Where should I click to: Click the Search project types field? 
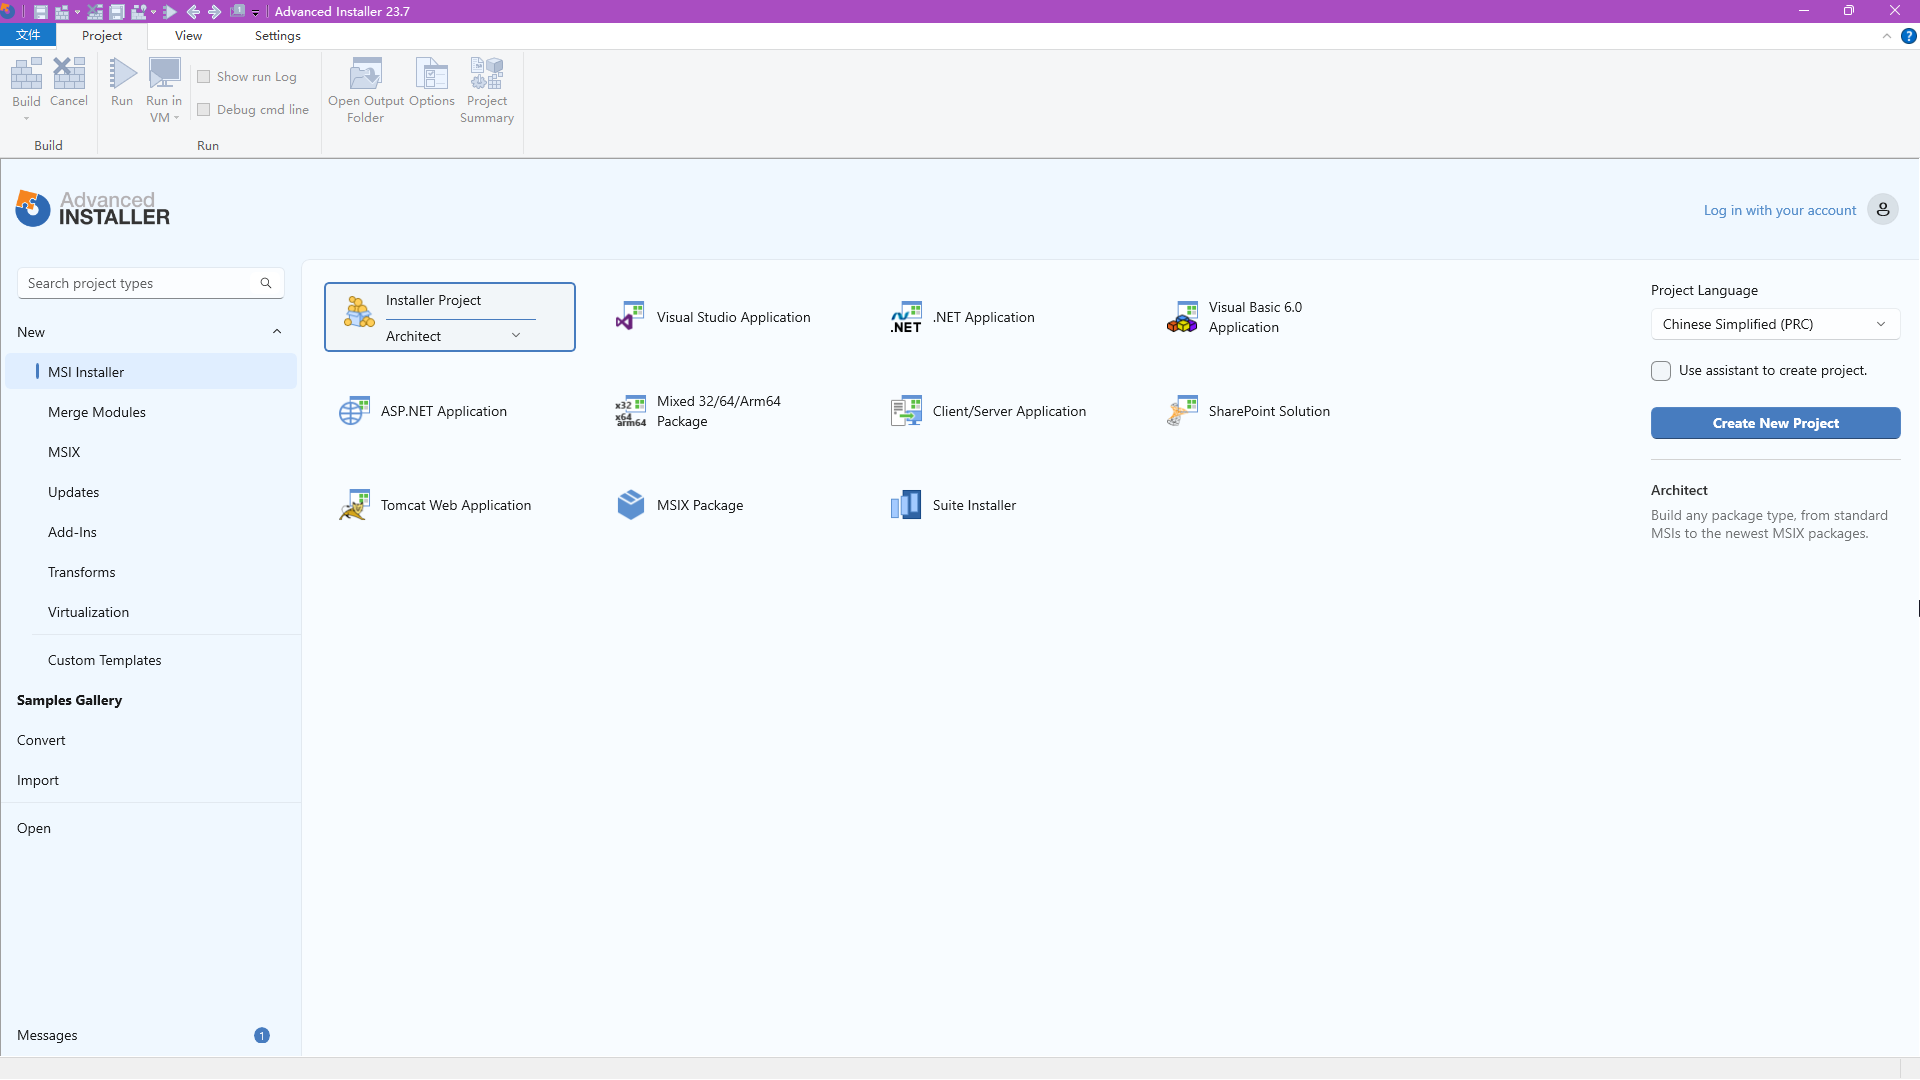click(150, 283)
